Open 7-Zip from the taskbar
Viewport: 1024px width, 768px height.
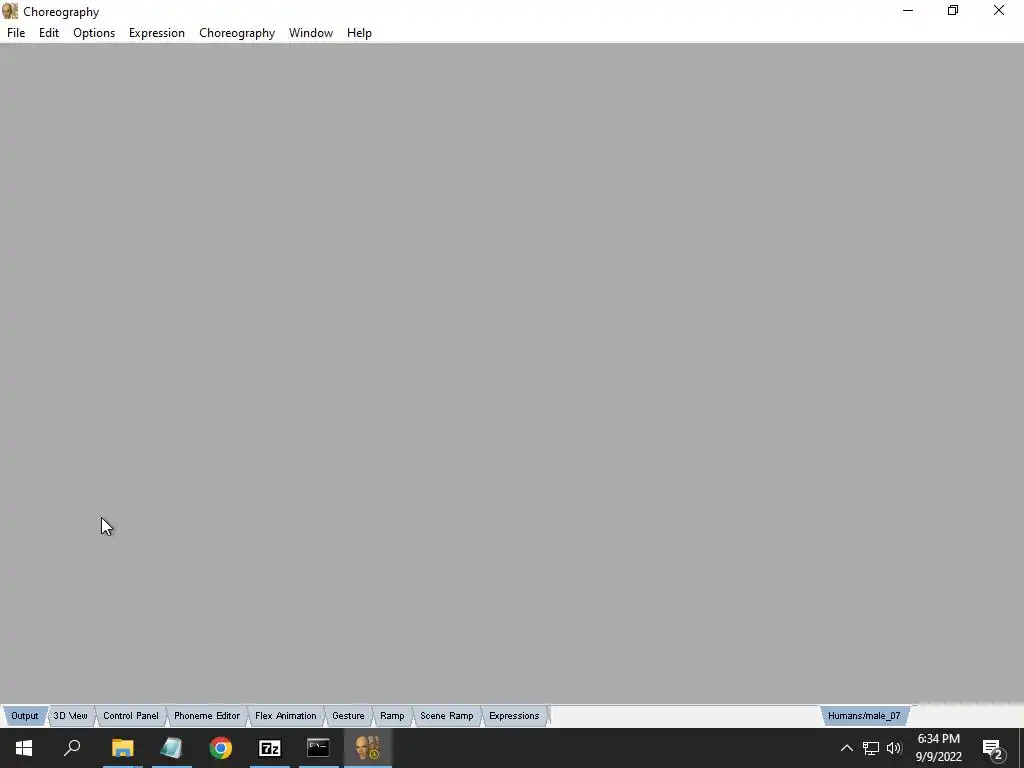[x=270, y=748]
